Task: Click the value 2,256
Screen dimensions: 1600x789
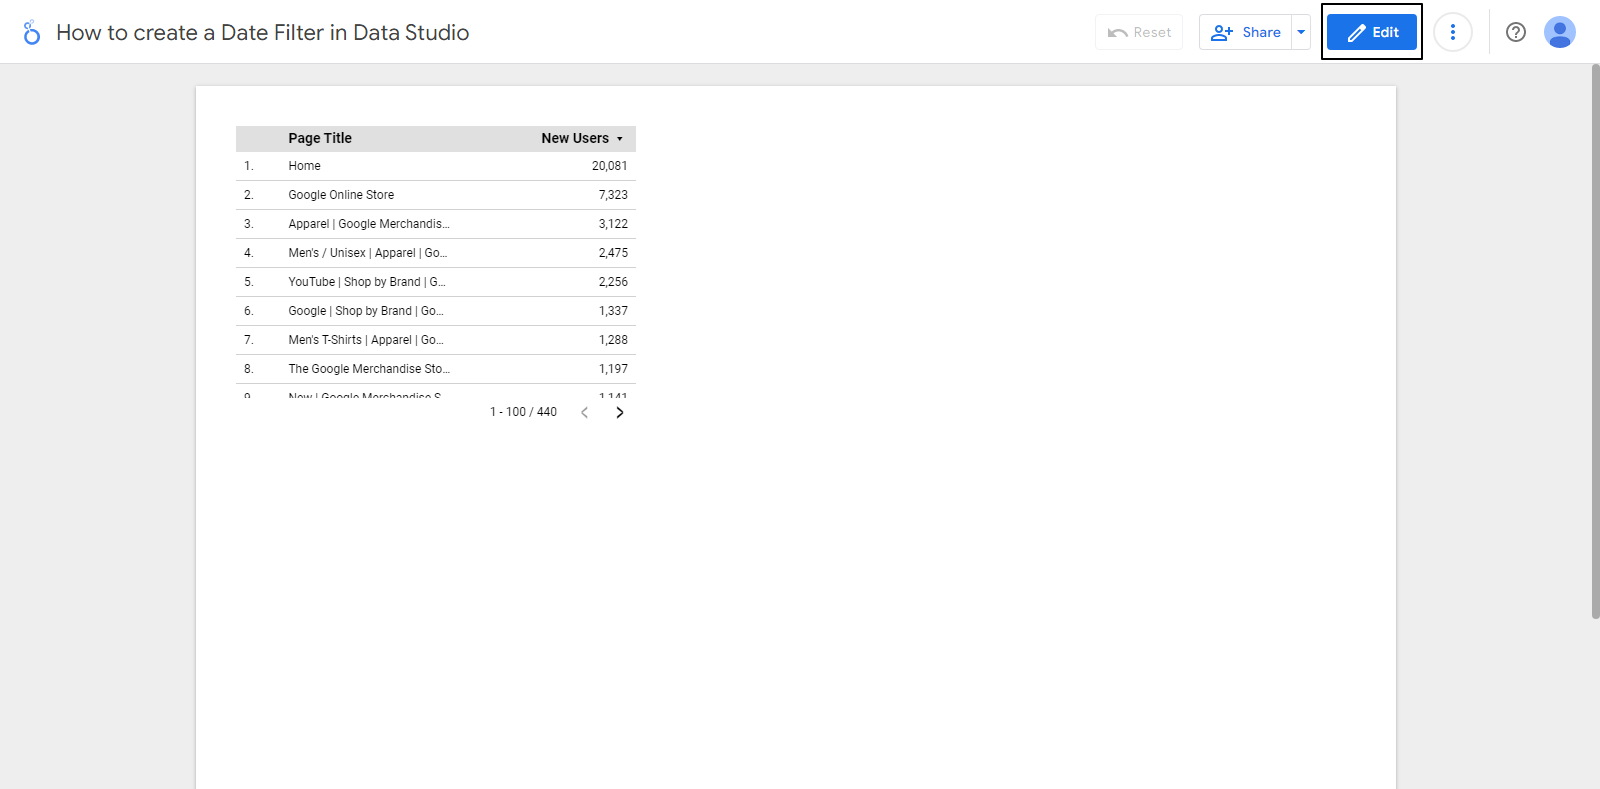Action: coord(613,282)
